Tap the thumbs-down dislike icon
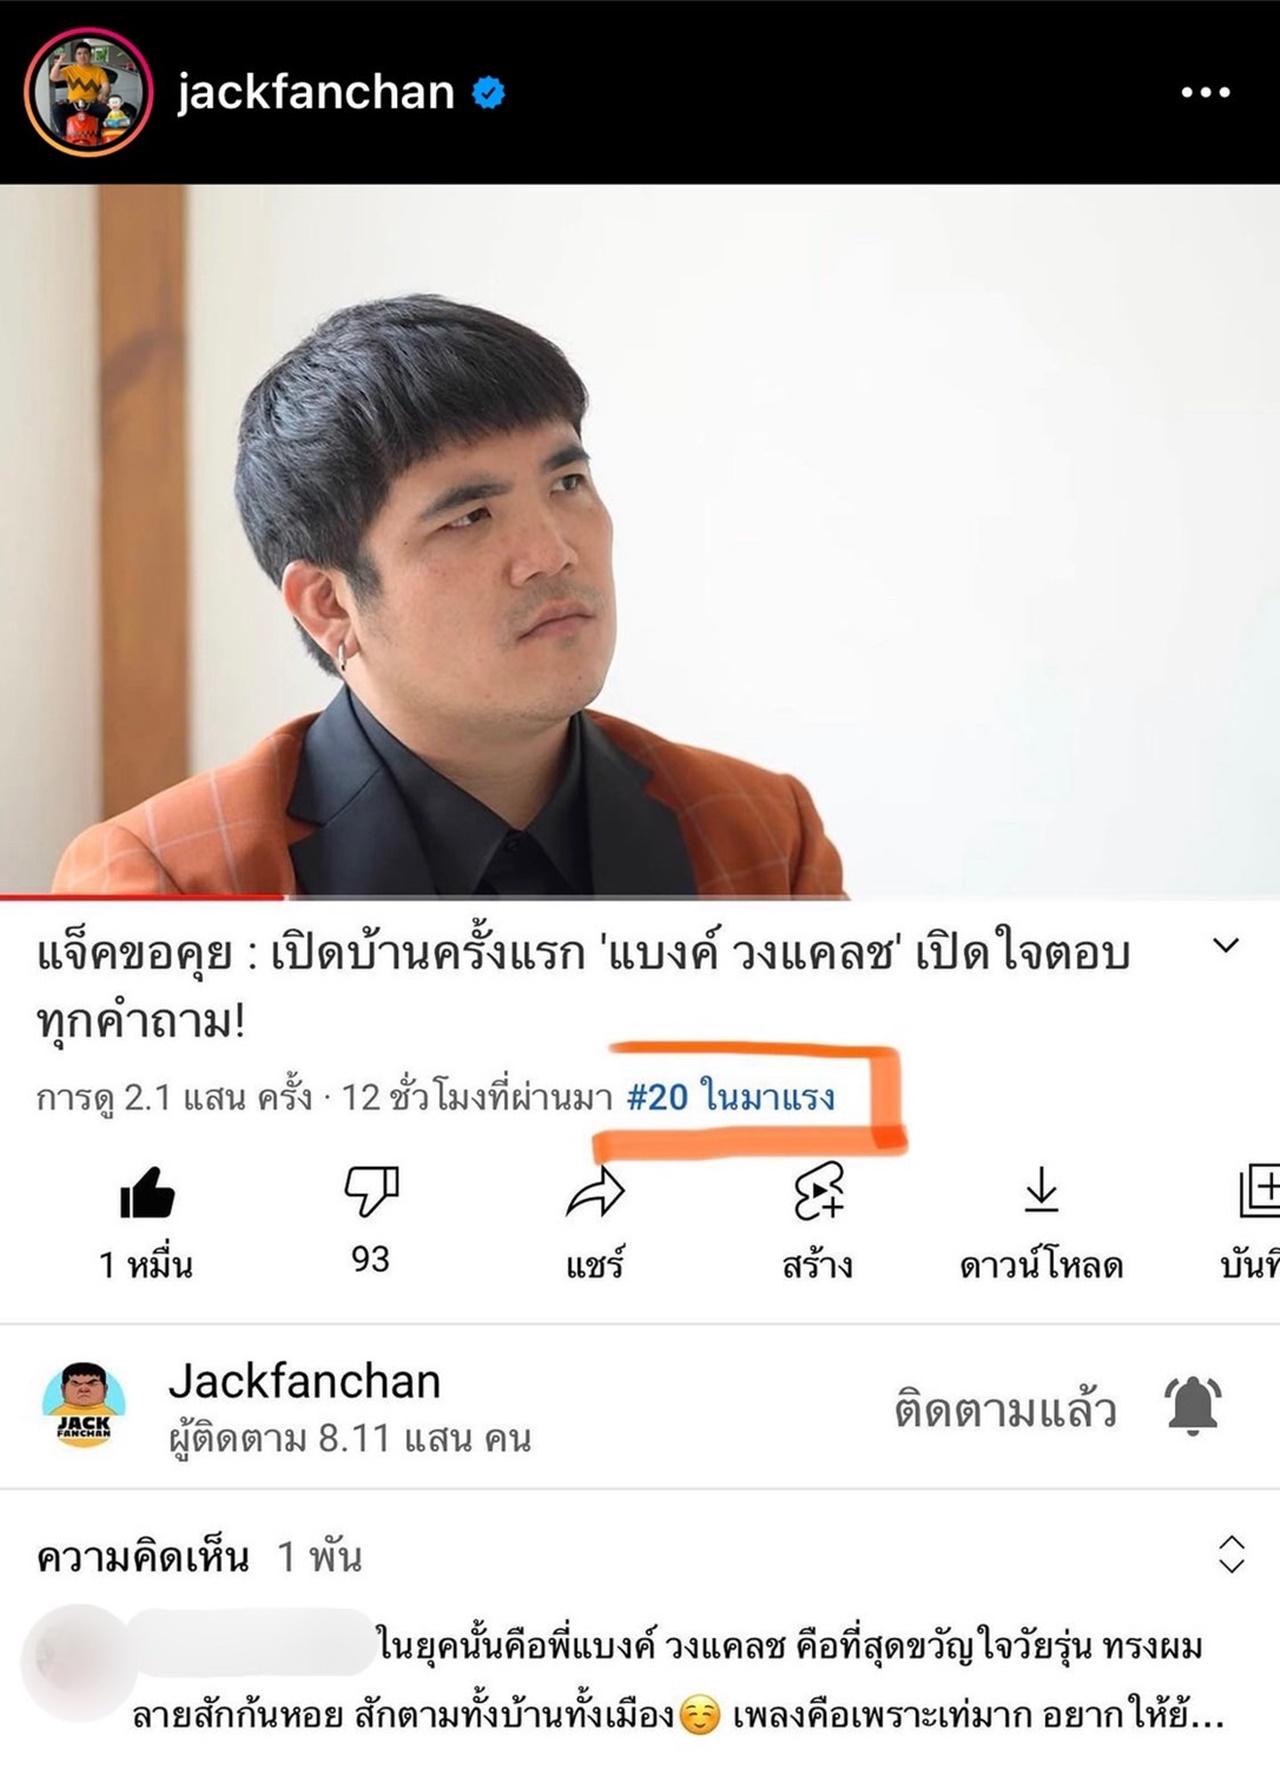 [x=371, y=1191]
